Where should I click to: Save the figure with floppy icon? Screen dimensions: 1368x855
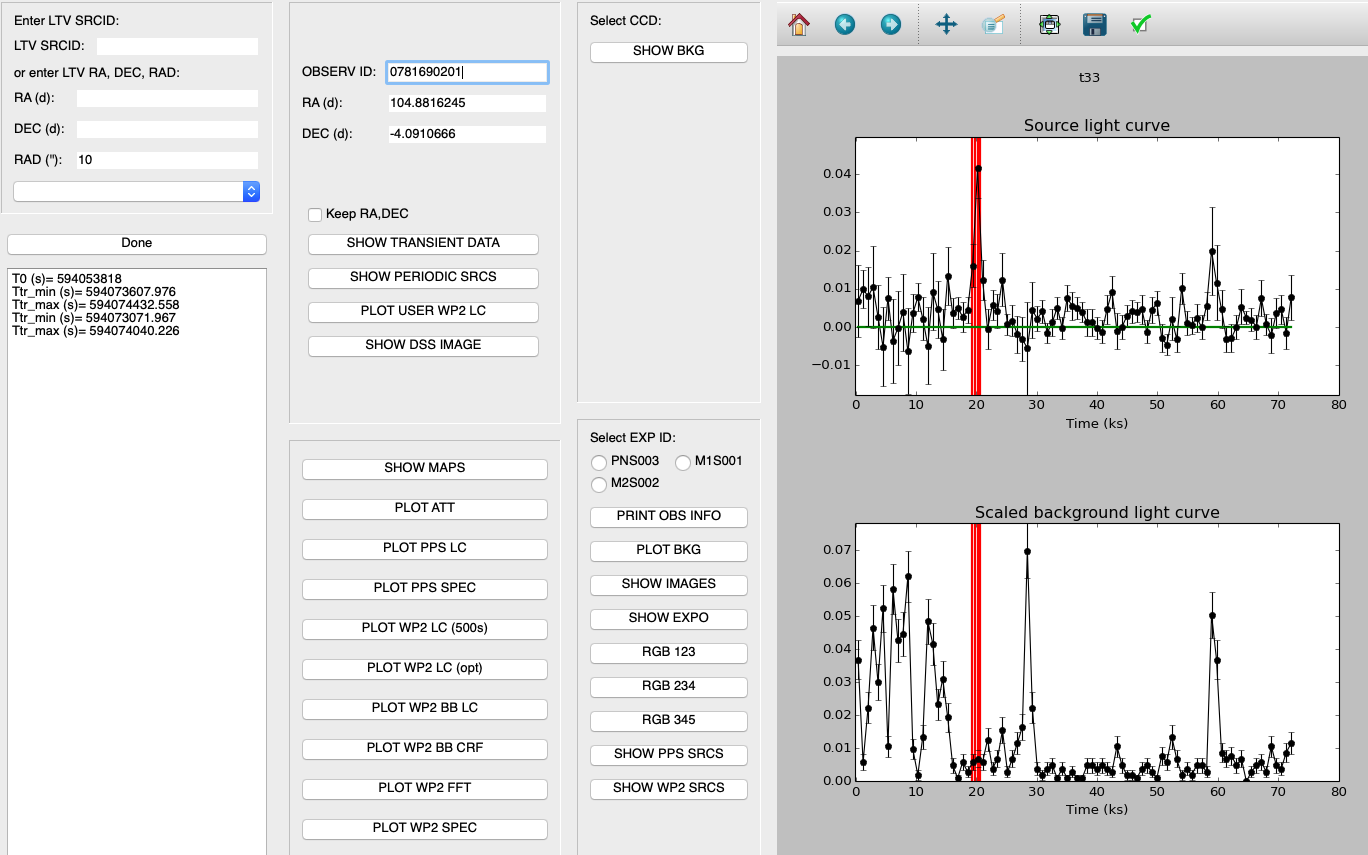(1094, 24)
